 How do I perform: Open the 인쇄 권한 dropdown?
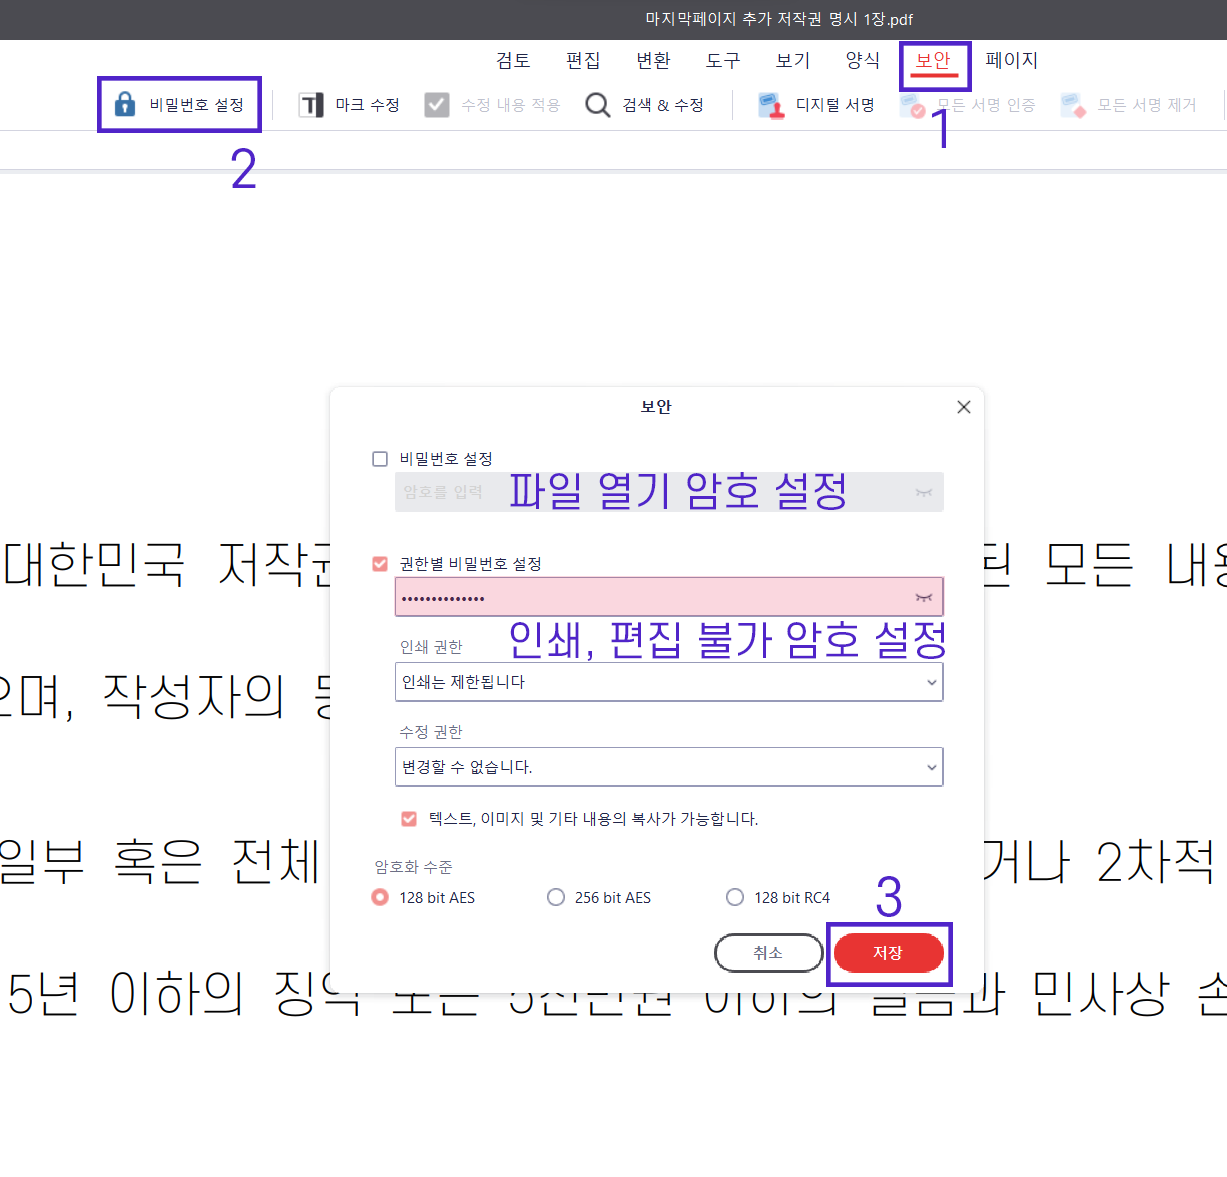click(x=669, y=682)
